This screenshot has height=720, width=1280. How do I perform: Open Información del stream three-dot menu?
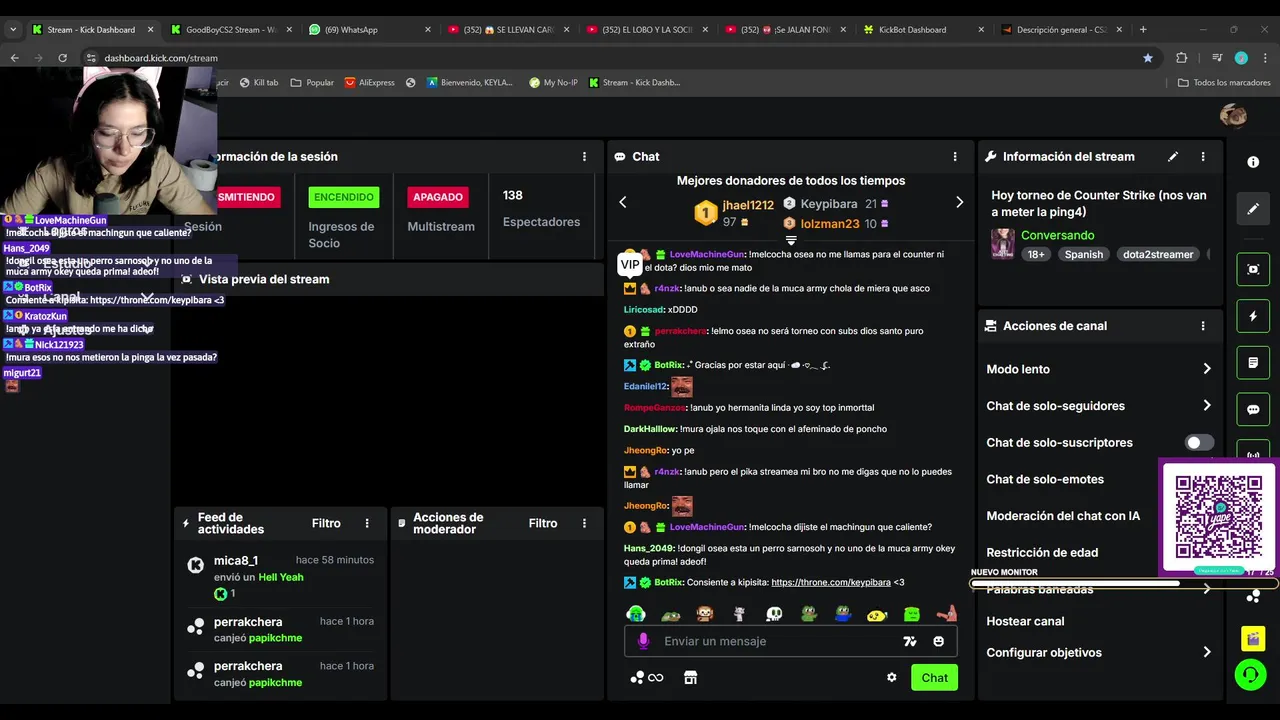(1203, 157)
